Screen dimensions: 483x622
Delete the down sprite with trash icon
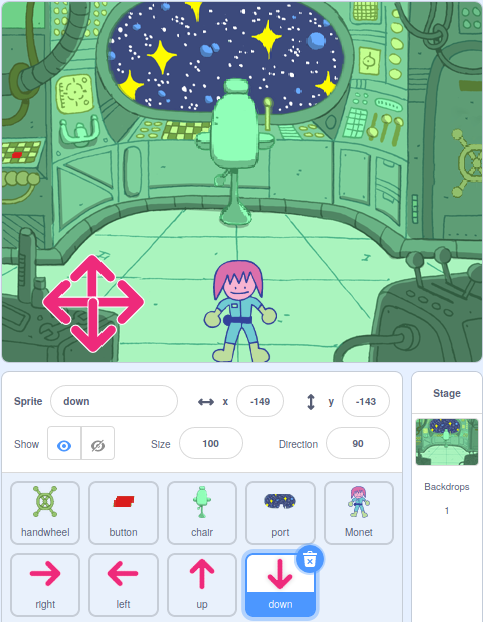310,560
